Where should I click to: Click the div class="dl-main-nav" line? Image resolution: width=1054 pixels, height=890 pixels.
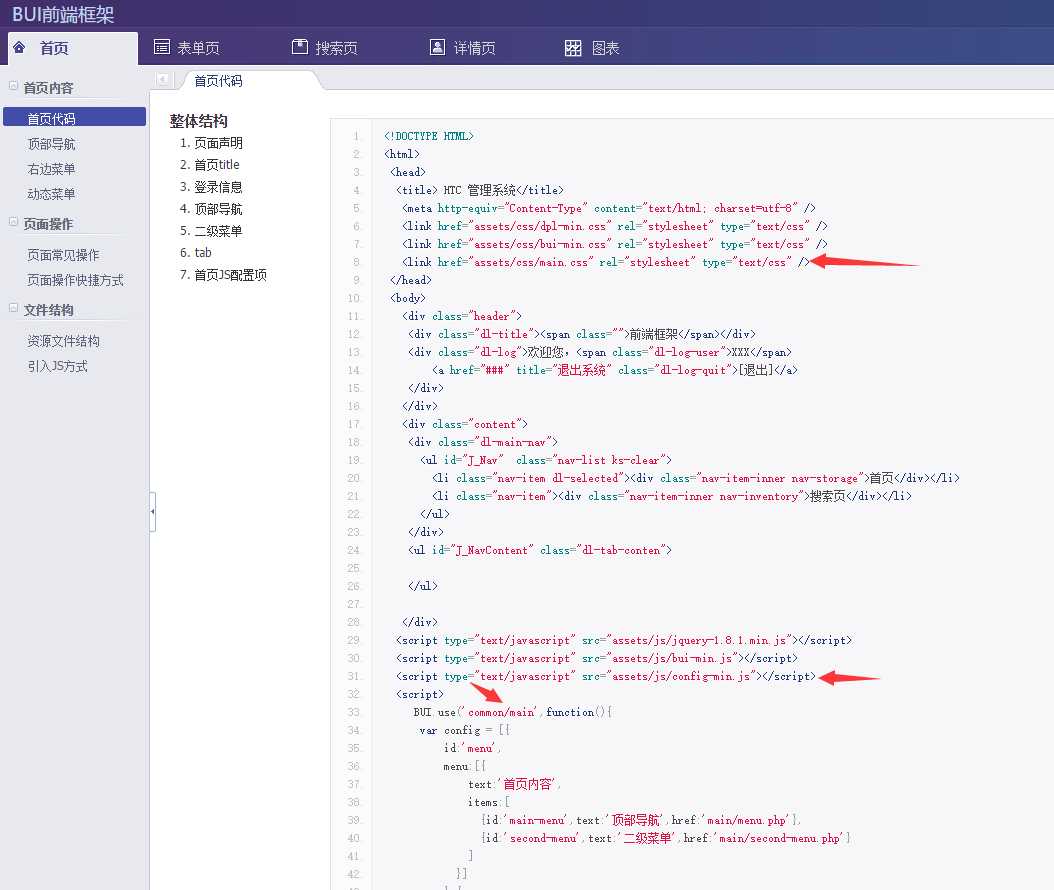(483, 442)
